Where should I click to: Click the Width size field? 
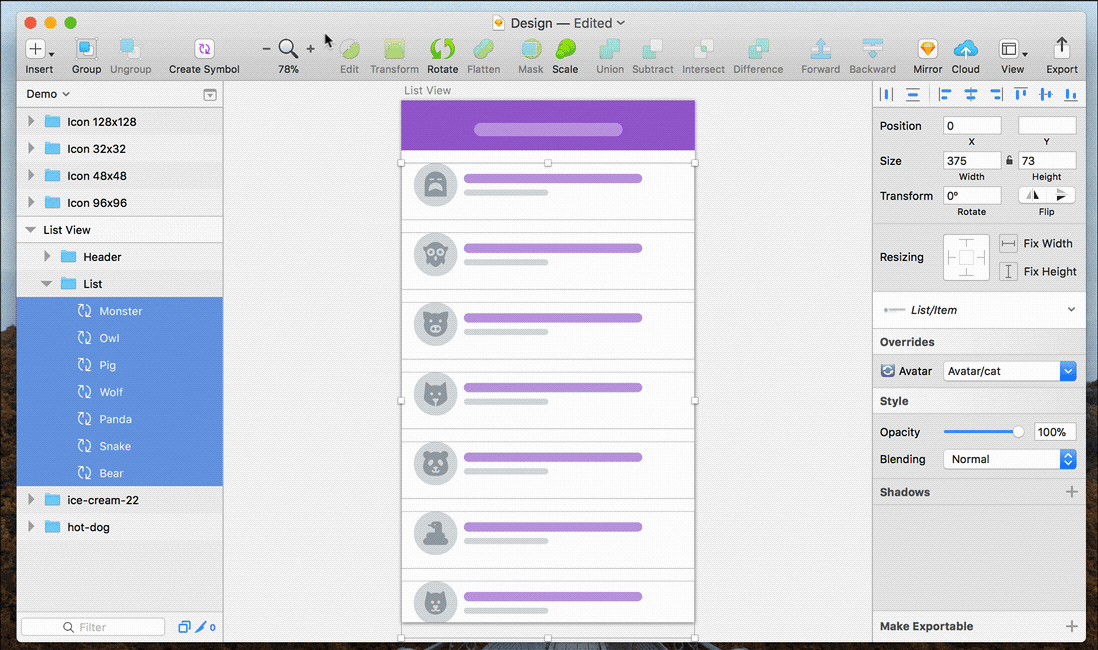972,161
